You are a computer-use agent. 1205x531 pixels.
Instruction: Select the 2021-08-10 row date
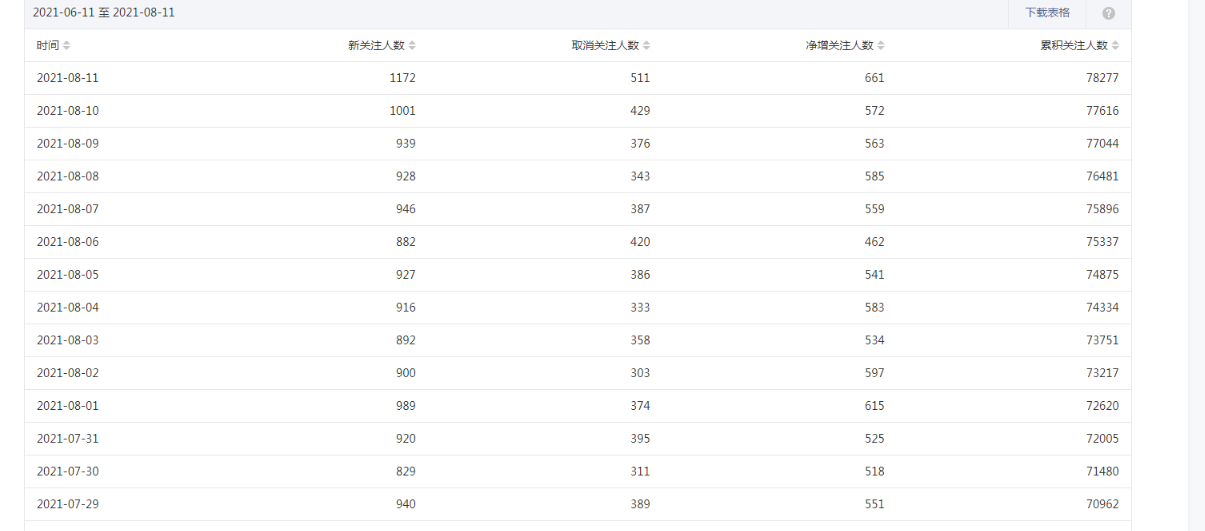(x=68, y=111)
